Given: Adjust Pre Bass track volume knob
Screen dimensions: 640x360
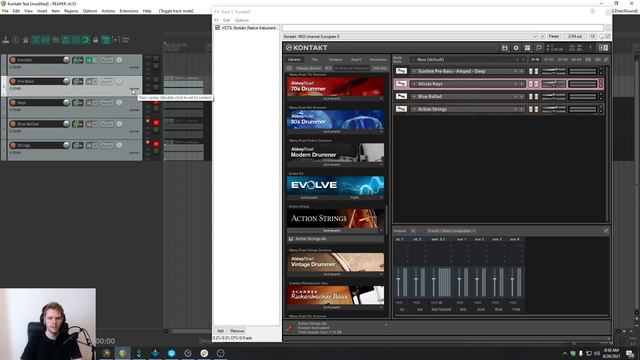Looking at the screenshot, I should pyautogui.click(x=66, y=81).
